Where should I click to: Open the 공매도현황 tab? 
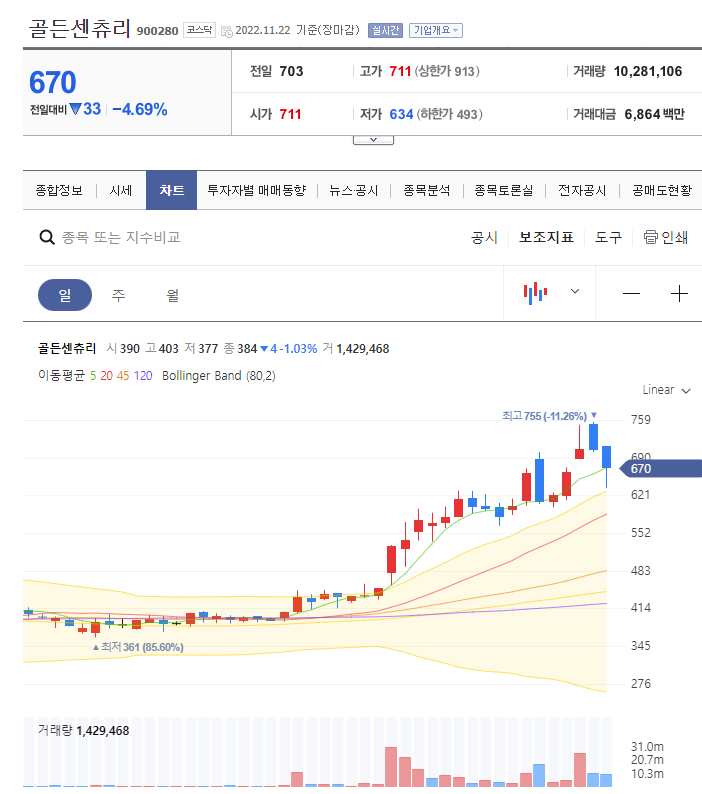[x=662, y=190]
